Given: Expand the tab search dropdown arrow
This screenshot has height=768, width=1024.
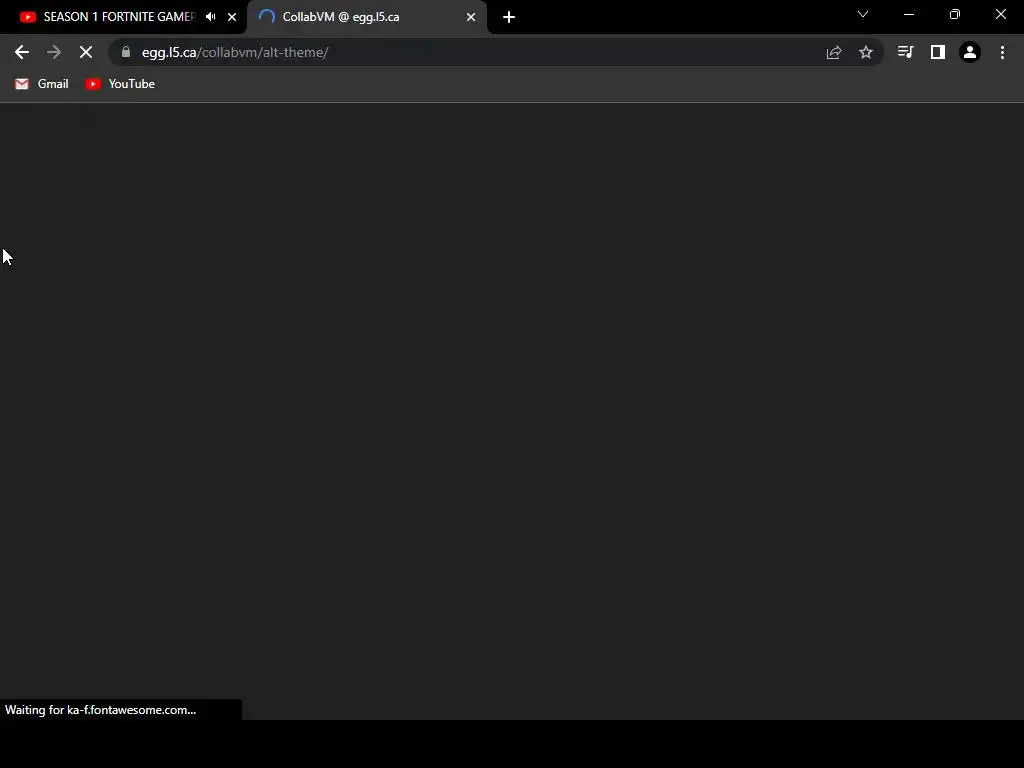Looking at the screenshot, I should 863,14.
